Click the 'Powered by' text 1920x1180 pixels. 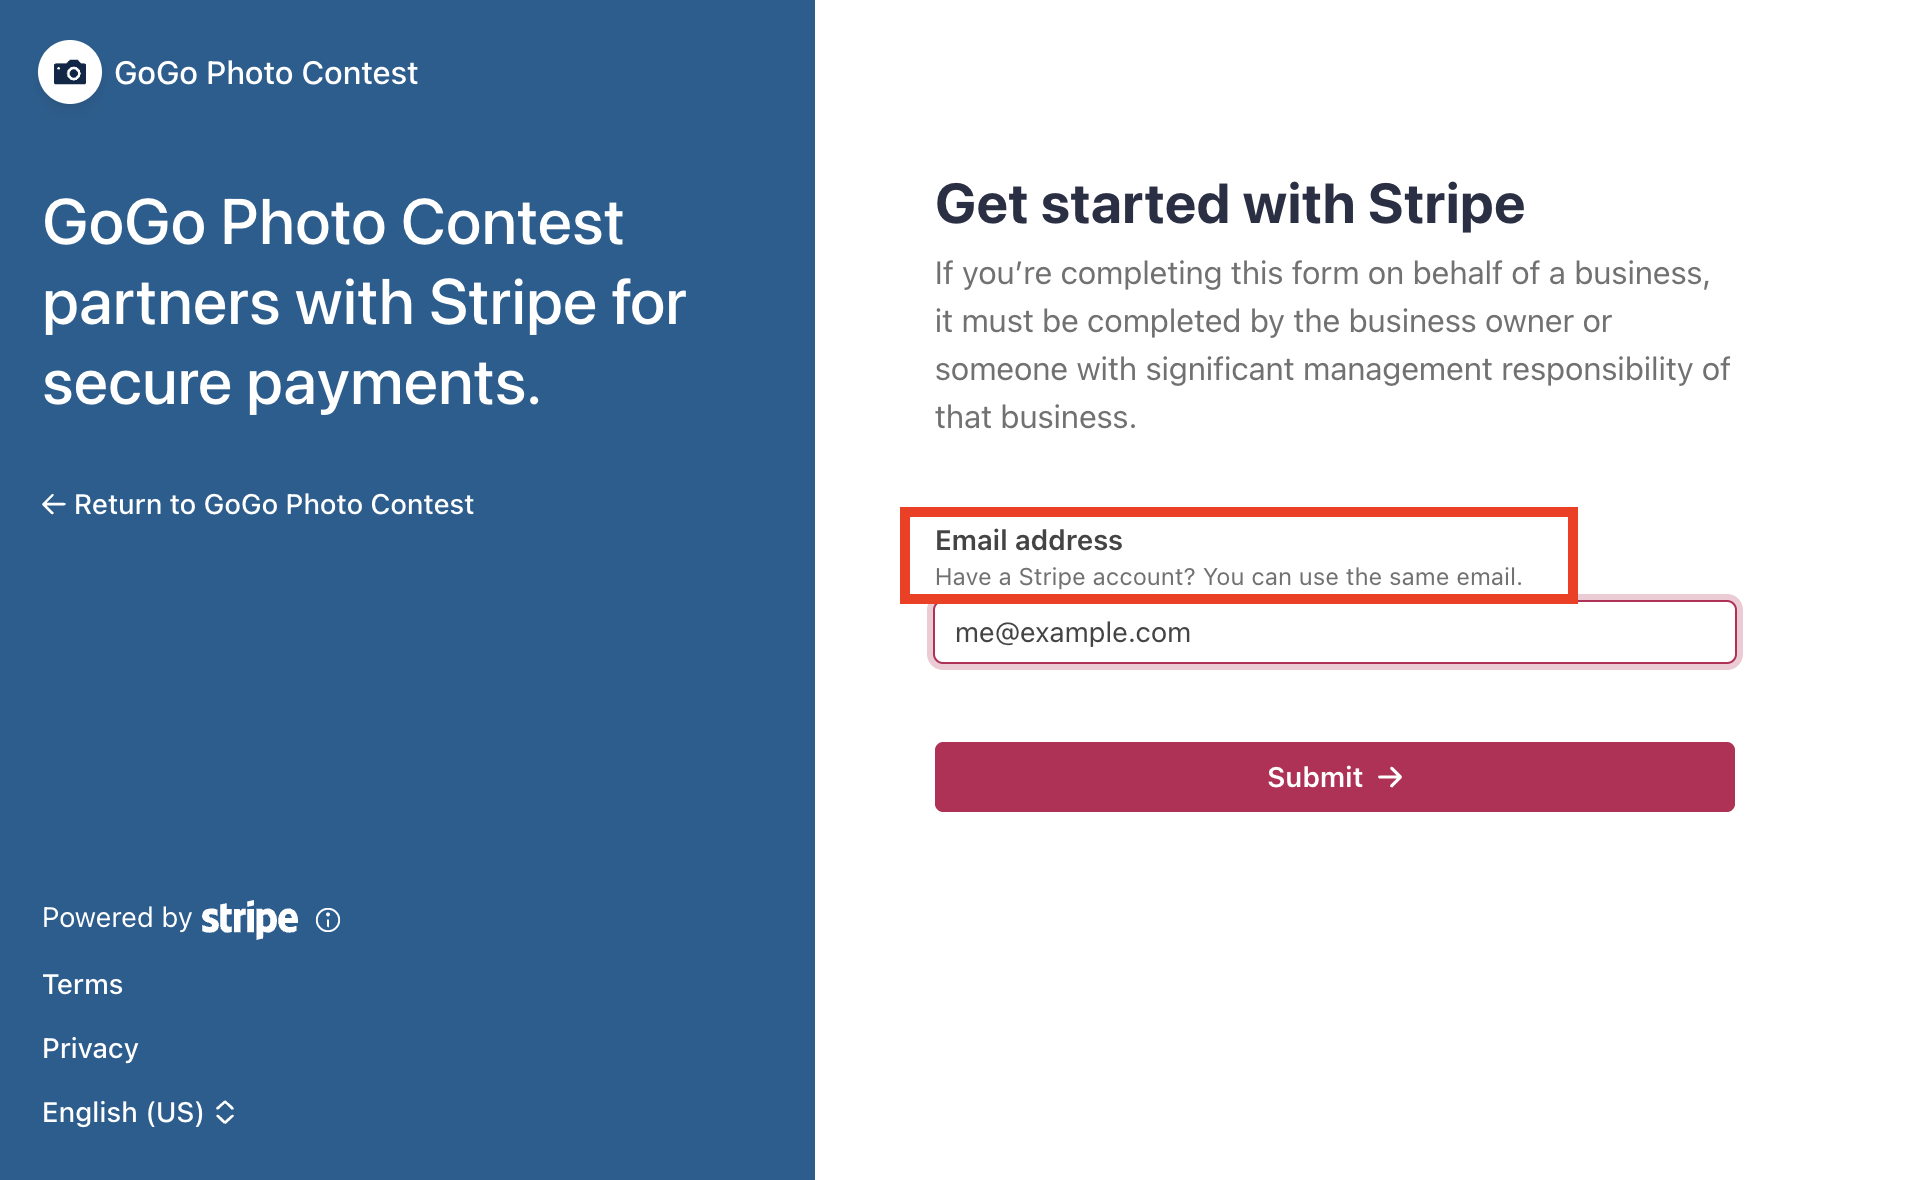click(x=116, y=918)
